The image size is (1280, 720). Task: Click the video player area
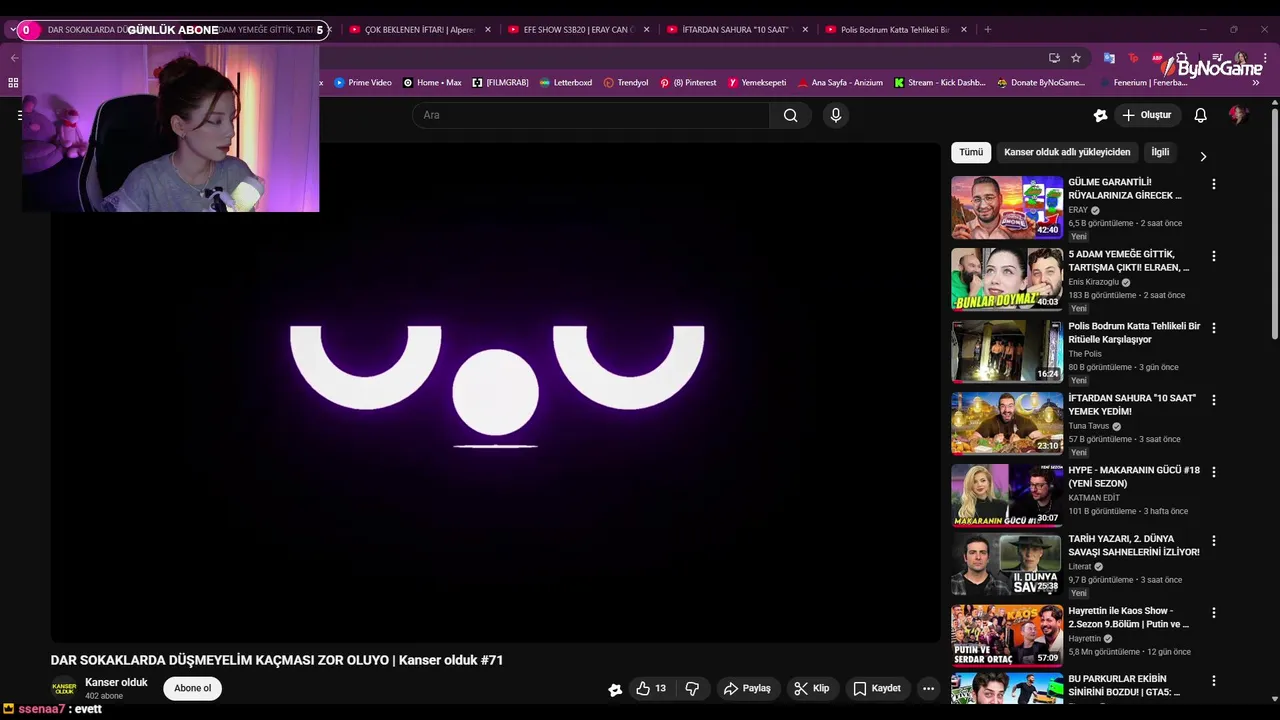495,392
